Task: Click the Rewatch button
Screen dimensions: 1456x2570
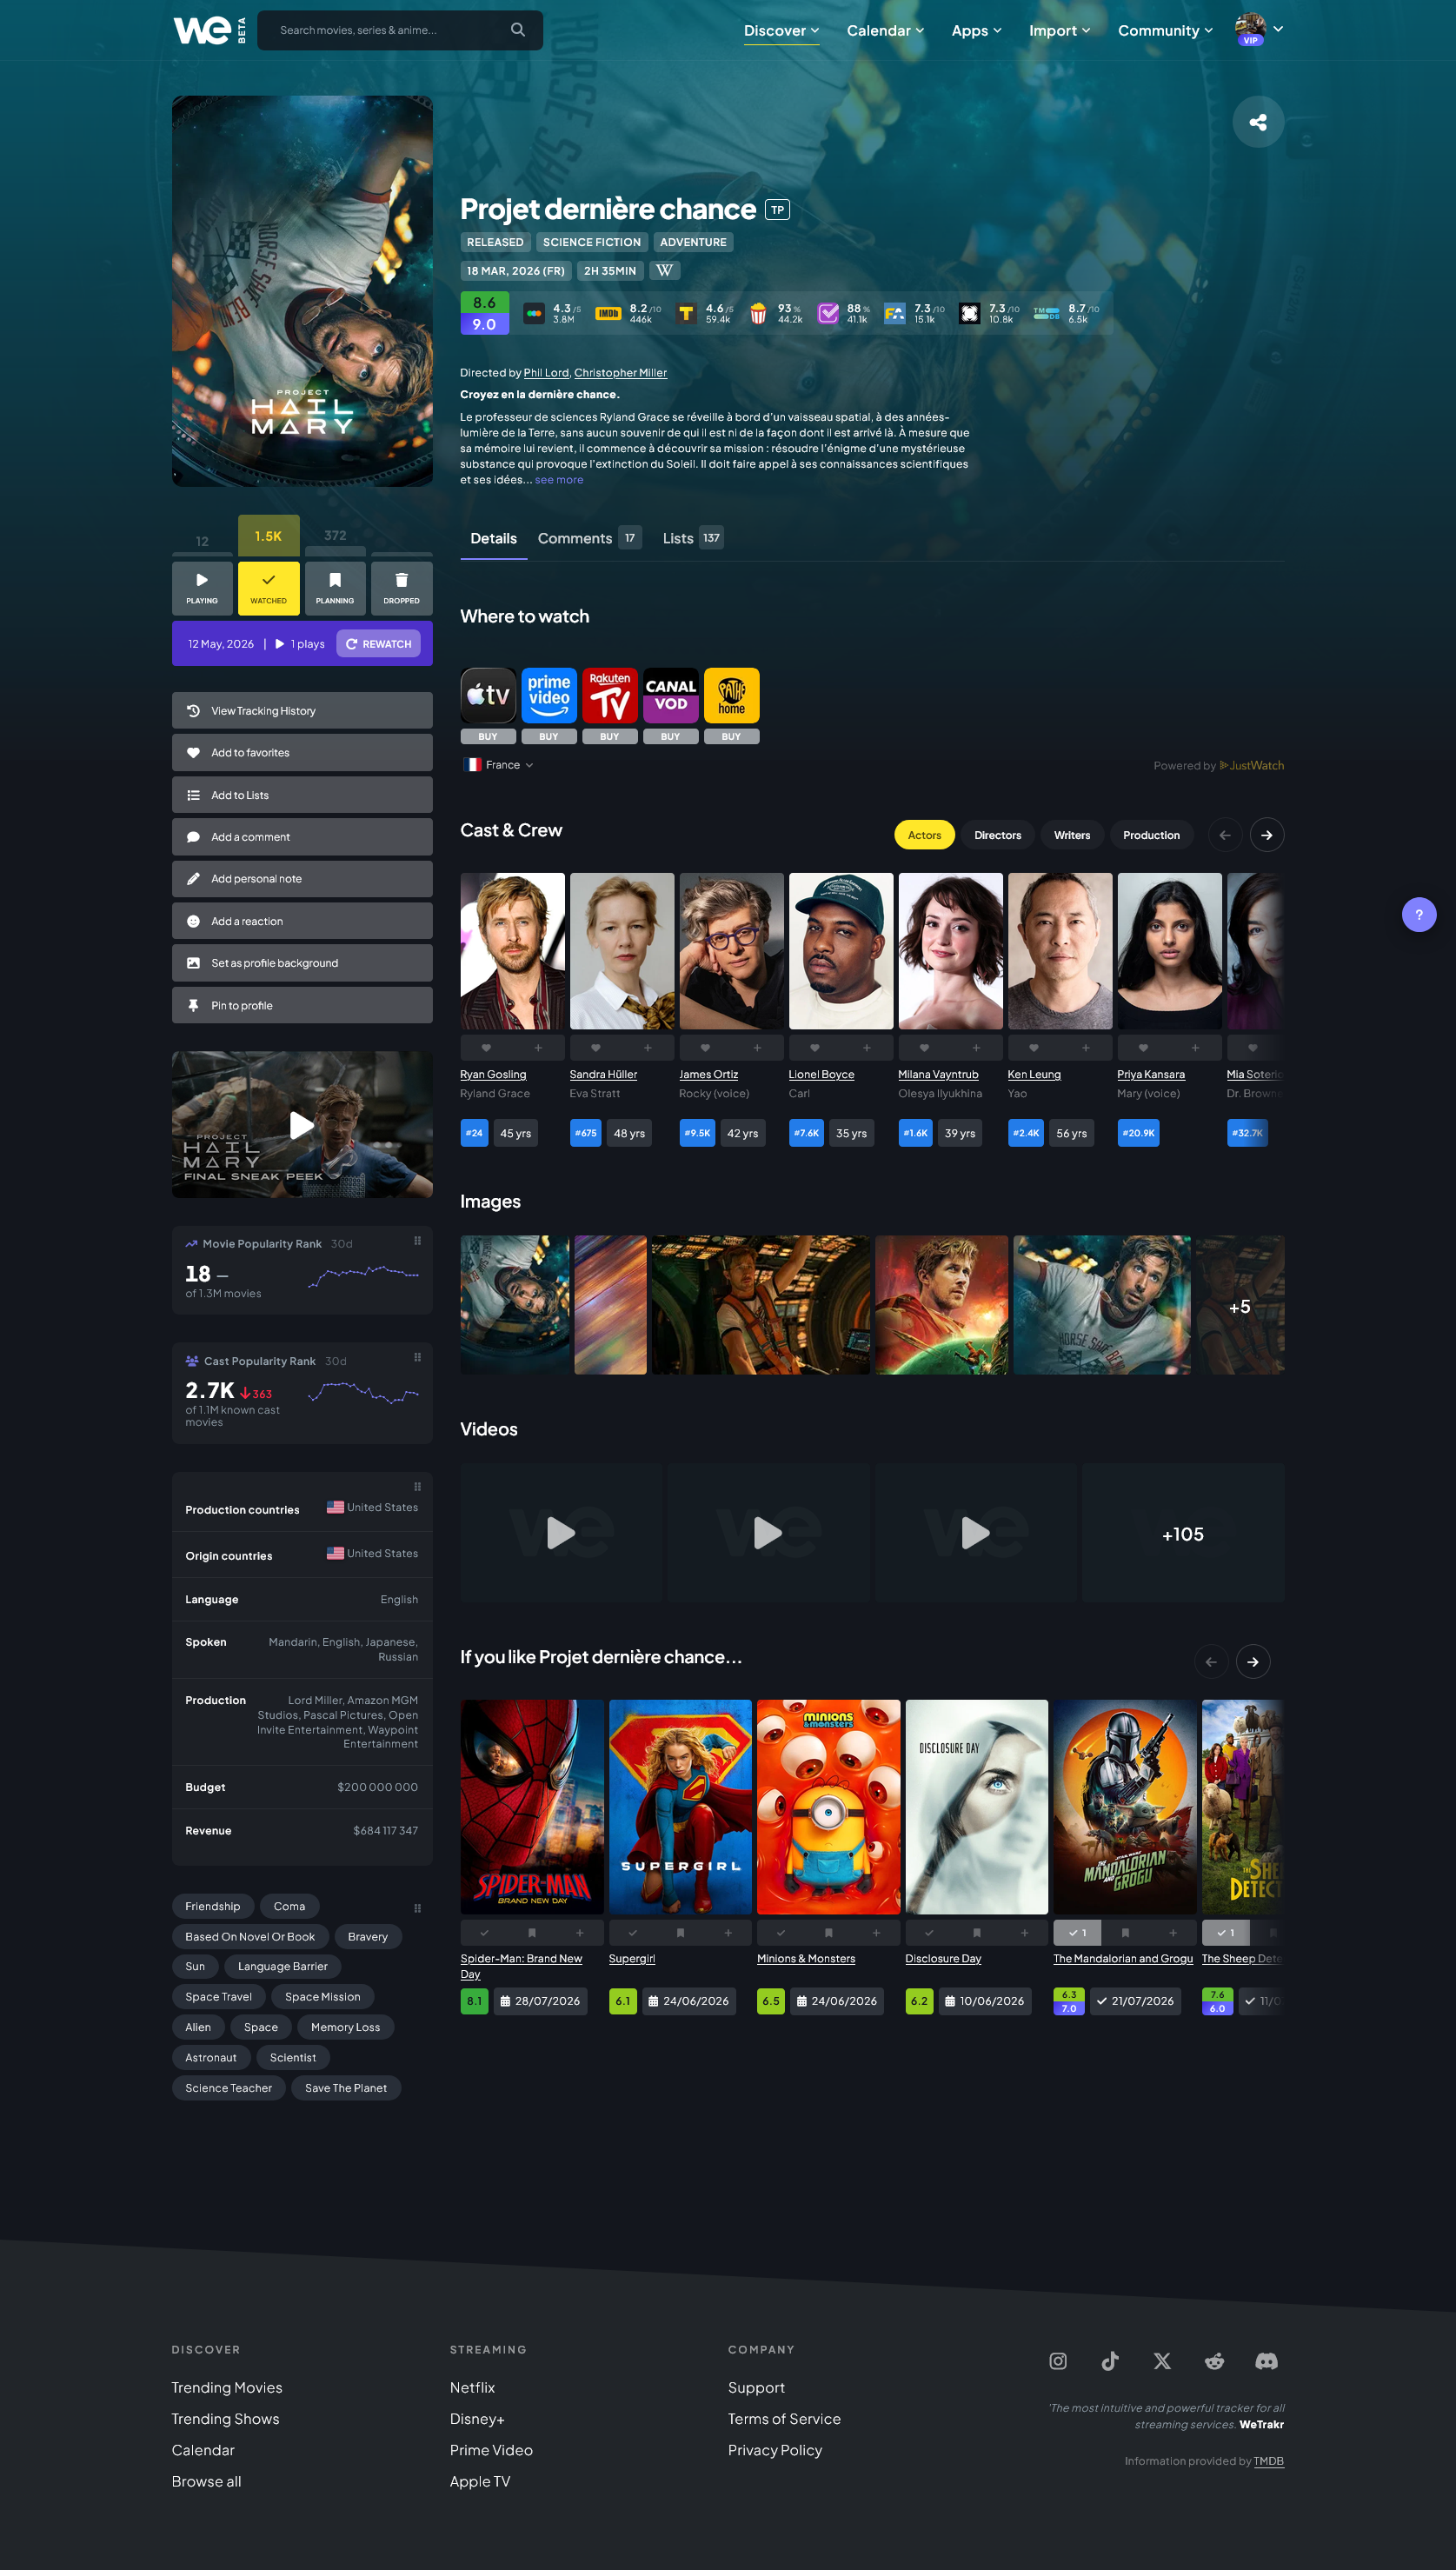Action: (x=379, y=644)
